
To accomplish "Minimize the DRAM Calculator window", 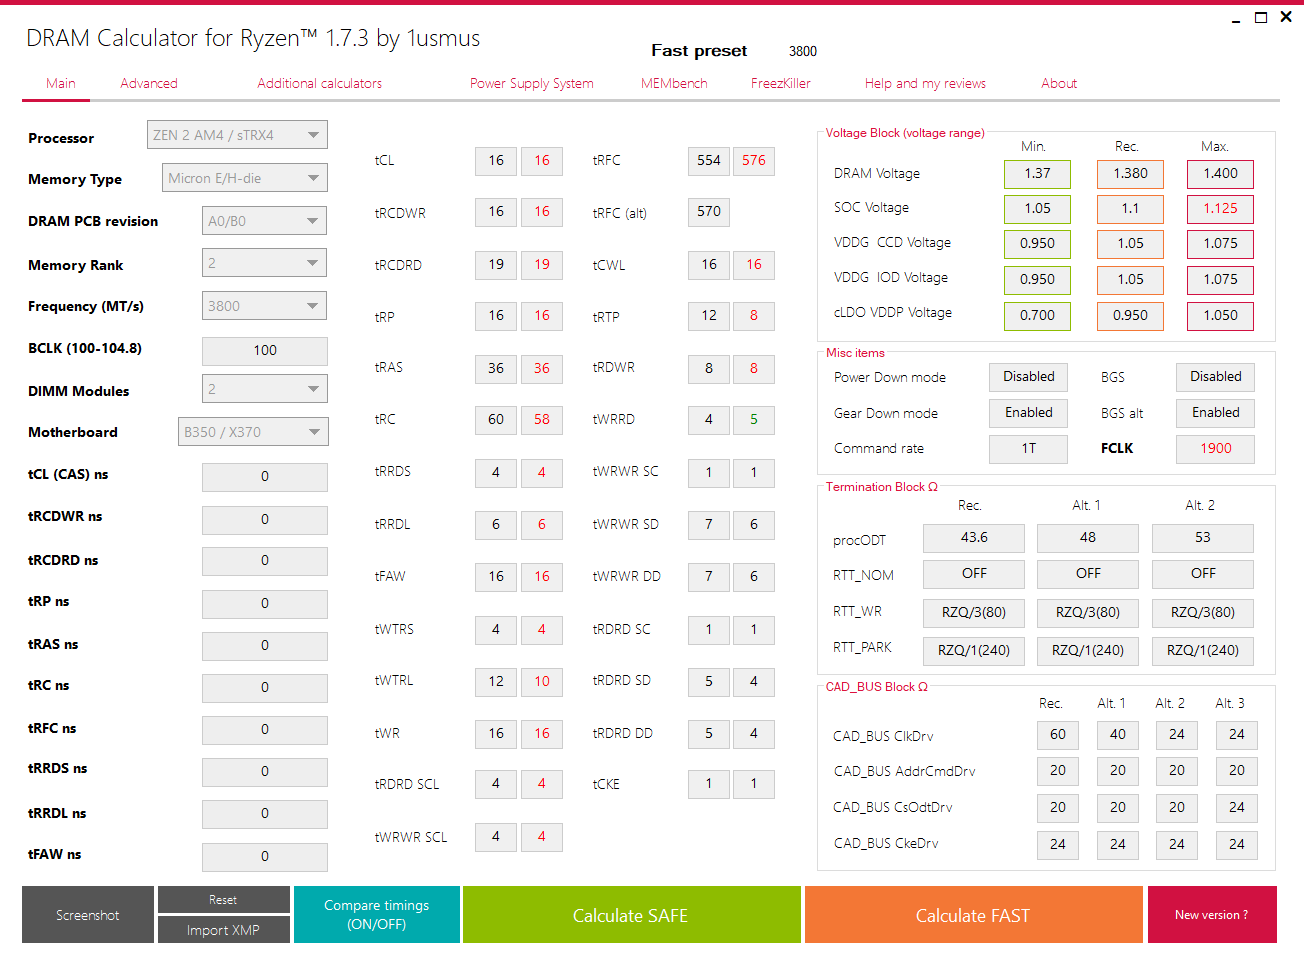I will (1236, 18).
